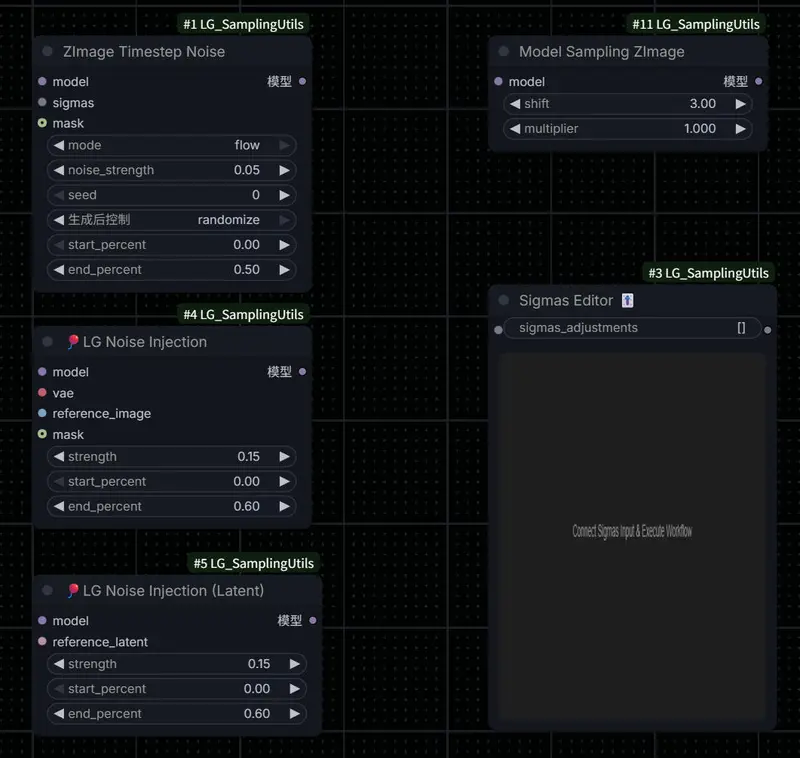Screen dimensions: 800x758
Task: Collapse the ZImage Timestep Noise node
Action: 45,51
